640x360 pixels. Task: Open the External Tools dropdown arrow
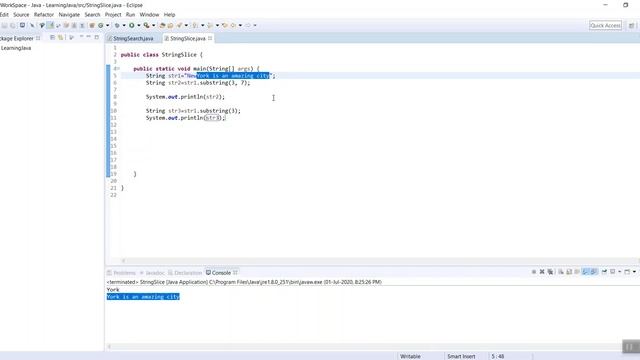click(153, 25)
